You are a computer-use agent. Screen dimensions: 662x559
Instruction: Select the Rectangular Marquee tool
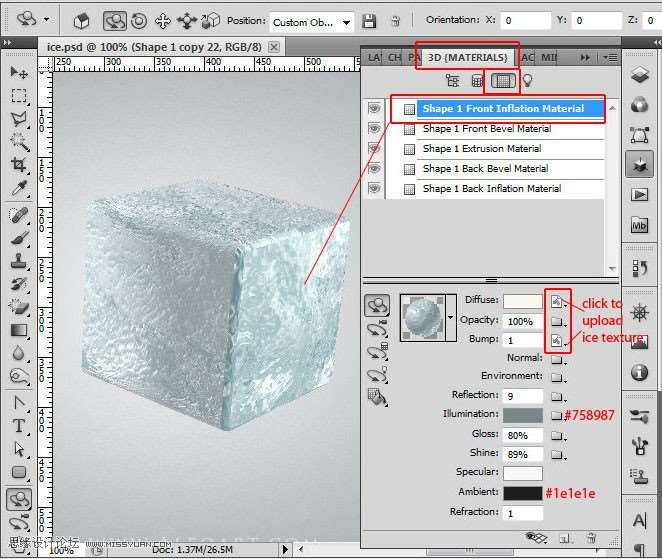click(x=18, y=96)
